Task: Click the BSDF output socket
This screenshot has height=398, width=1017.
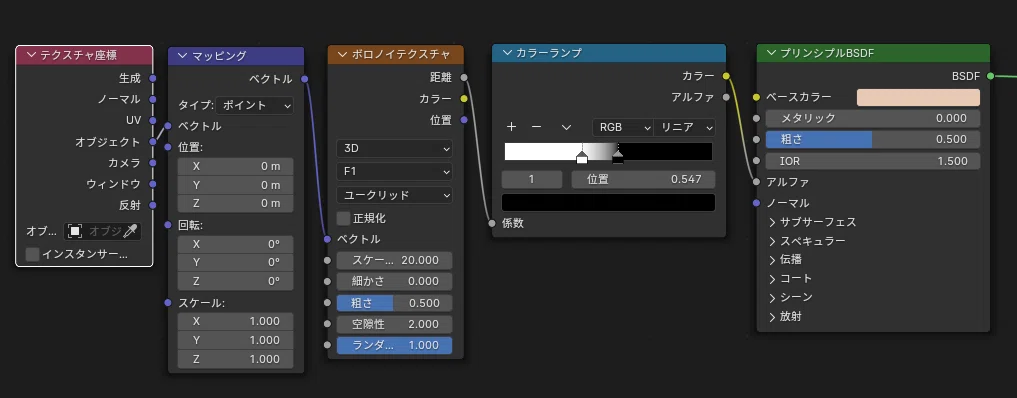Action: [x=990, y=76]
